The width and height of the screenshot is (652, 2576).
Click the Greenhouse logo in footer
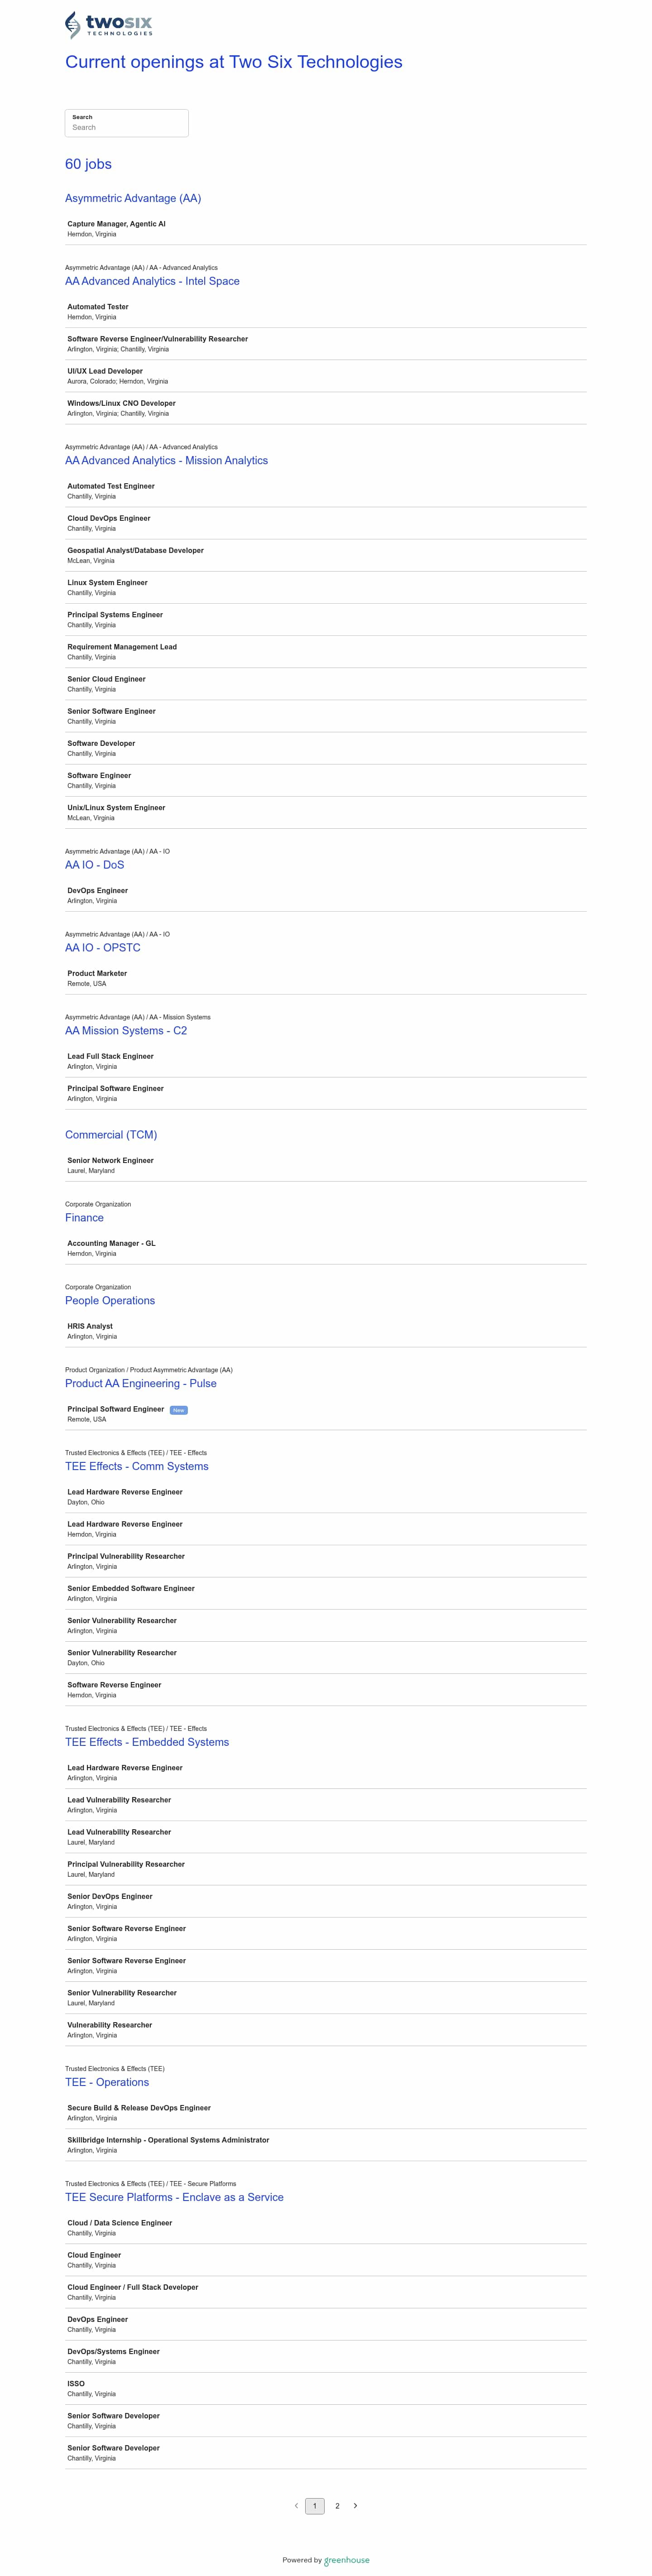[346, 2560]
